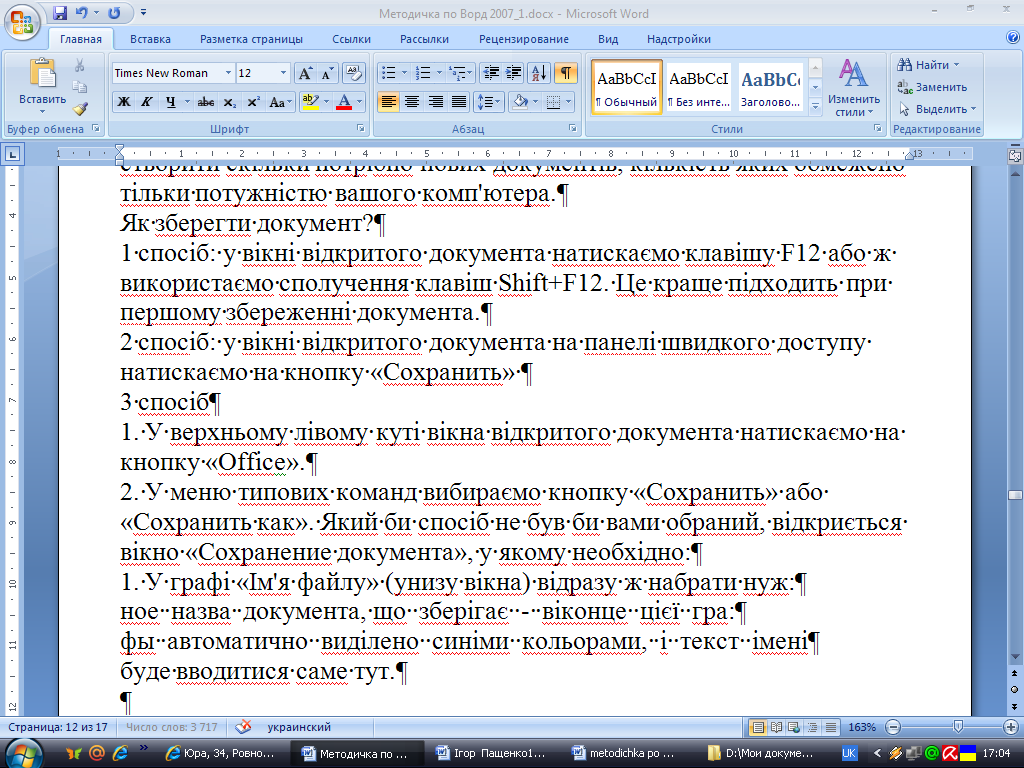The height and width of the screenshot is (768, 1024).
Task: Open Quick Access toolbar customization arrow
Action: point(144,12)
